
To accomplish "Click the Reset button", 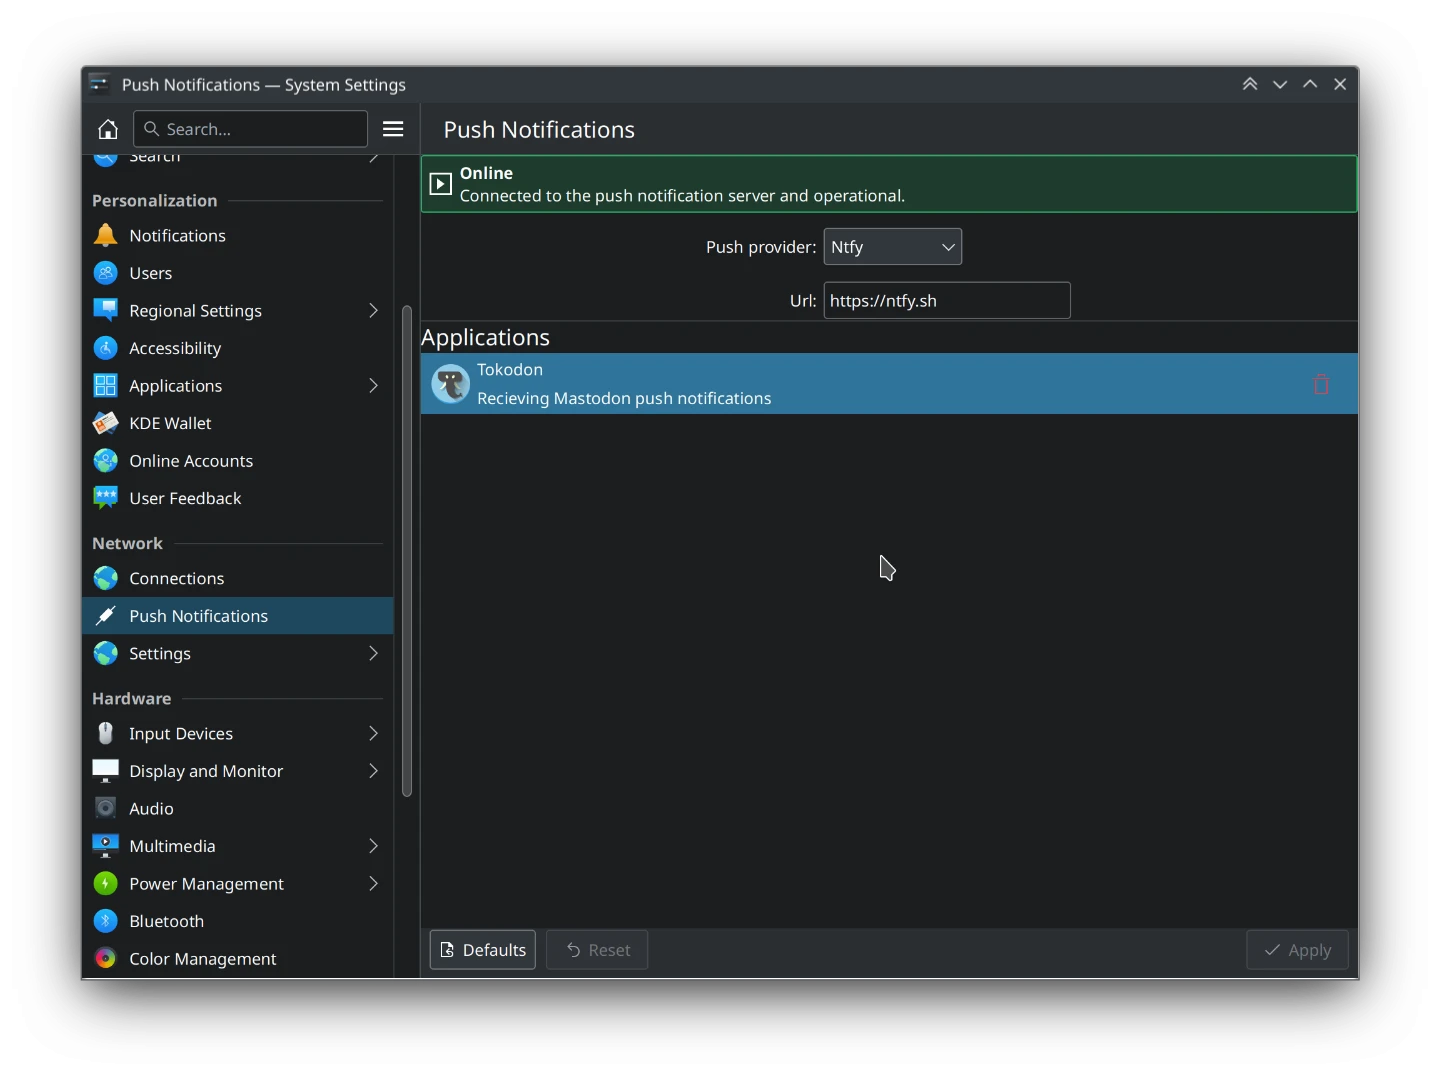I will point(597,950).
